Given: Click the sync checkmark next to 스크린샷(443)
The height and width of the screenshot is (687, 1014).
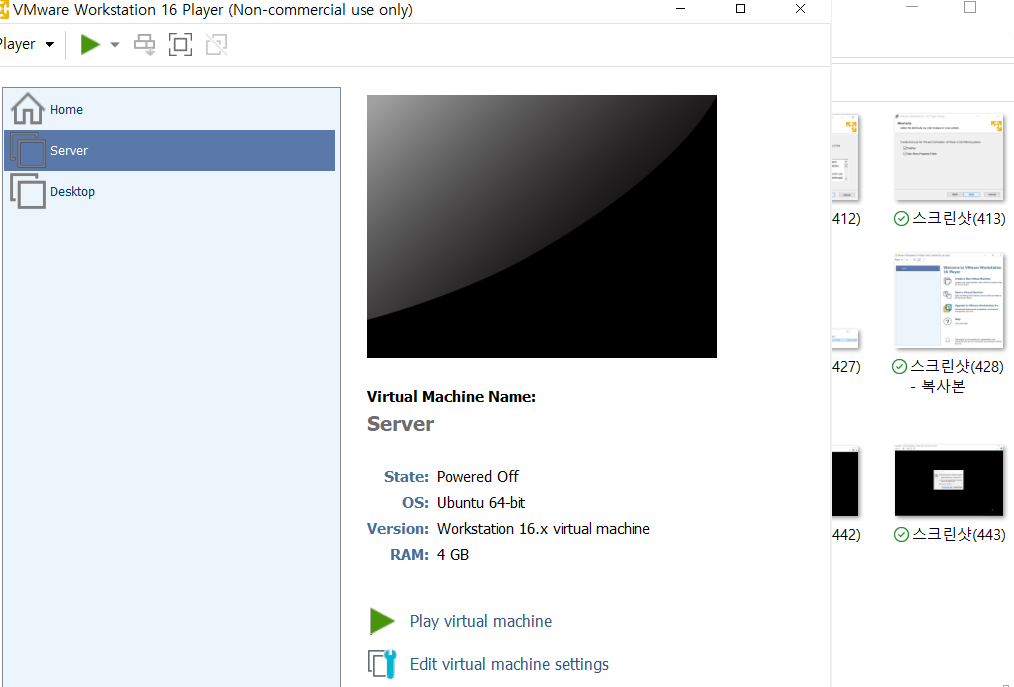Looking at the screenshot, I should [x=901, y=535].
